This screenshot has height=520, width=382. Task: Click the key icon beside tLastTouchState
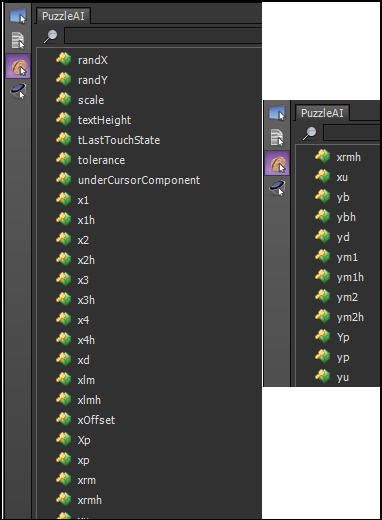pyautogui.click(x=63, y=140)
